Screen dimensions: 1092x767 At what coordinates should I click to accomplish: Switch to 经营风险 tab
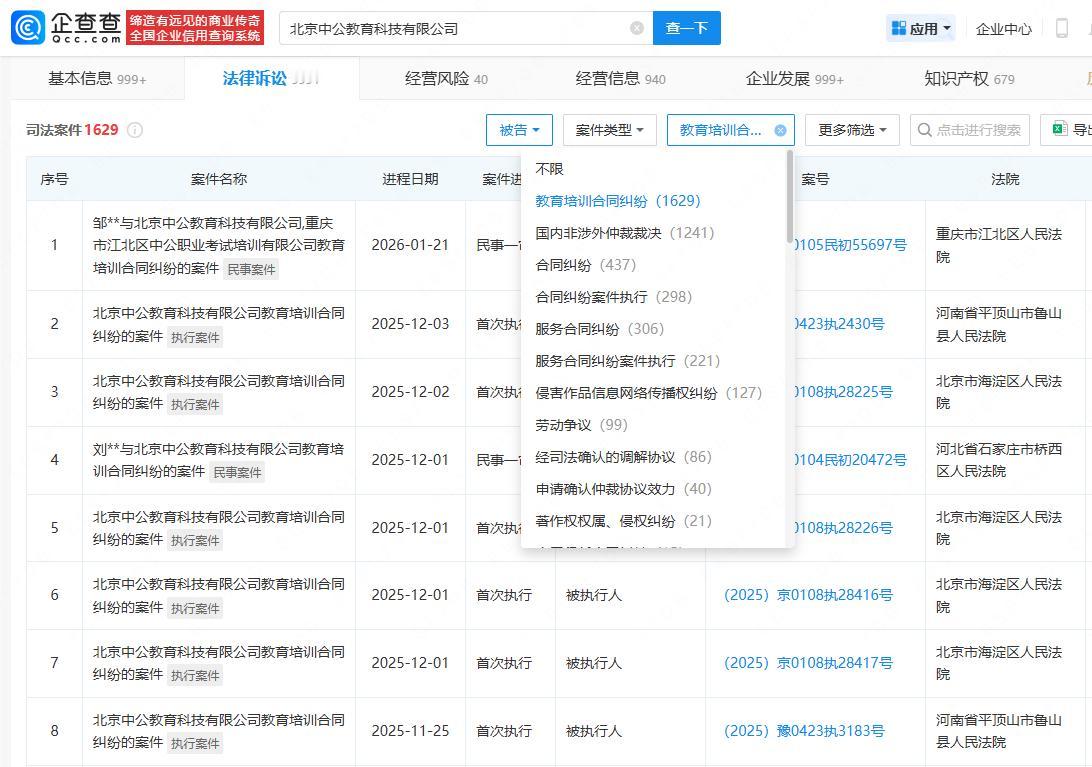coord(446,79)
